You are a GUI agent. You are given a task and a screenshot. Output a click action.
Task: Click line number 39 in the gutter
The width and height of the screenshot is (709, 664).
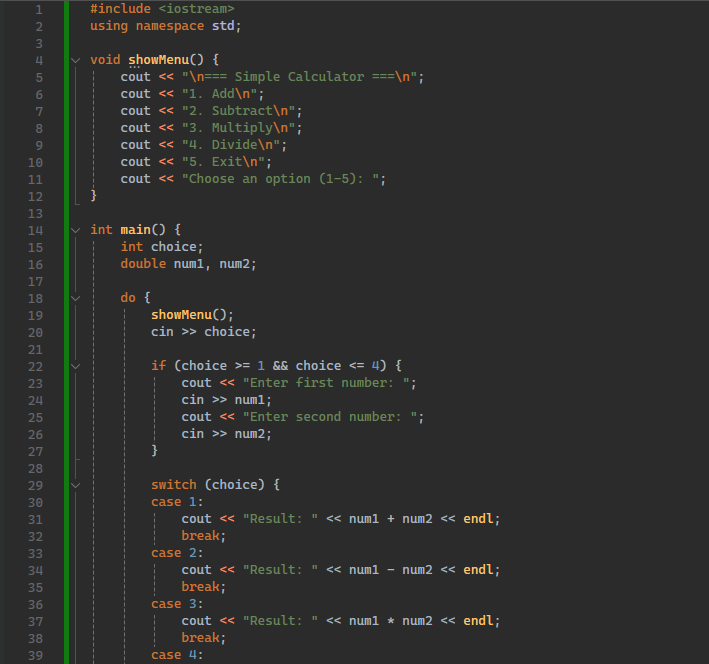pos(36,655)
